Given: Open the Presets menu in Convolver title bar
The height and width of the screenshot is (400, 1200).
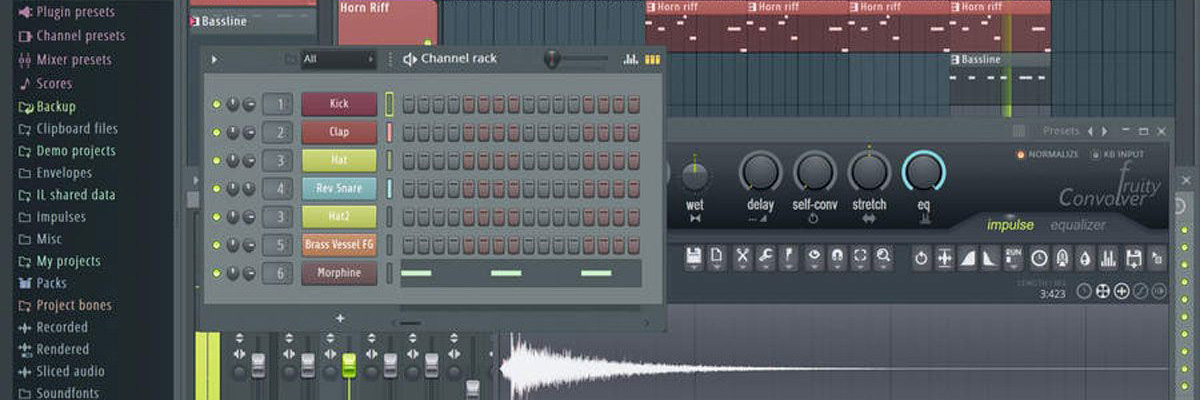Looking at the screenshot, I should 1061,131.
